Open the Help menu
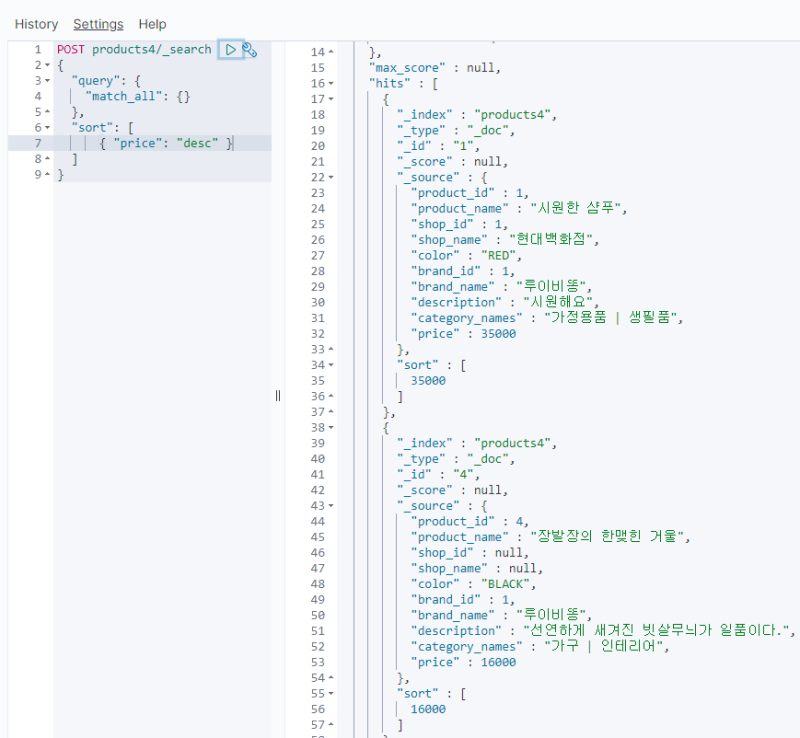Viewport: 800px width, 738px height. coord(152,24)
